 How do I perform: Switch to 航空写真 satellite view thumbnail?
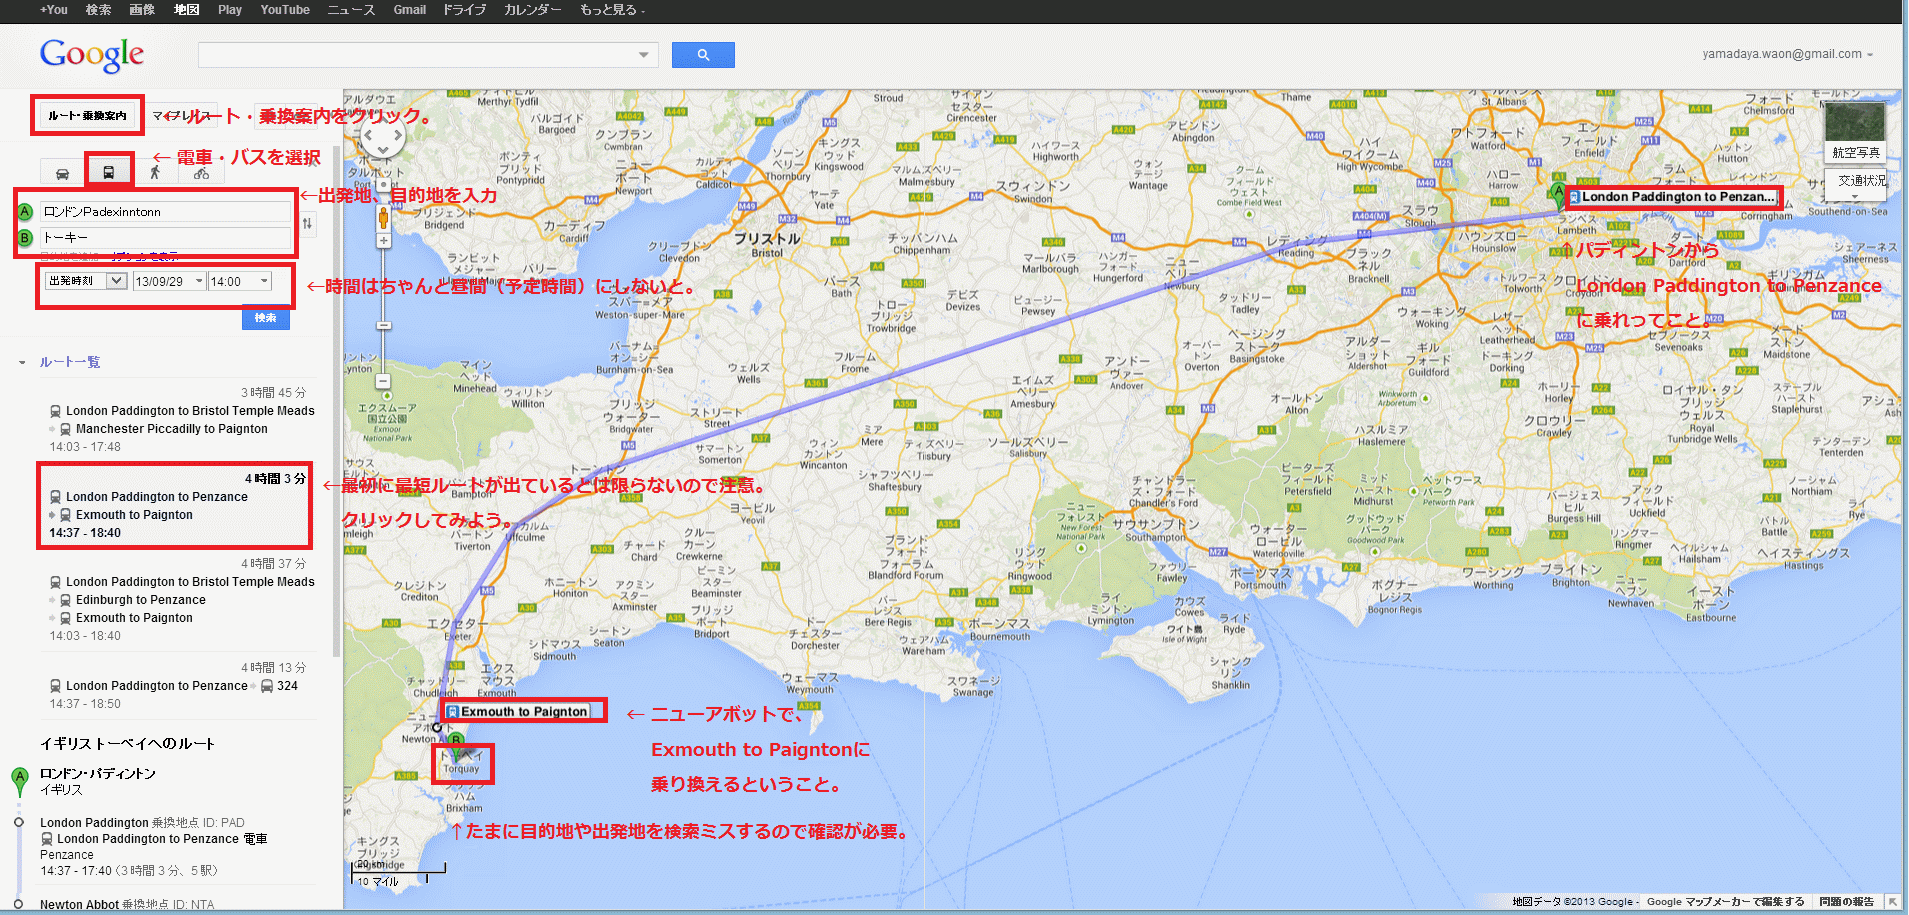pyautogui.click(x=1855, y=131)
